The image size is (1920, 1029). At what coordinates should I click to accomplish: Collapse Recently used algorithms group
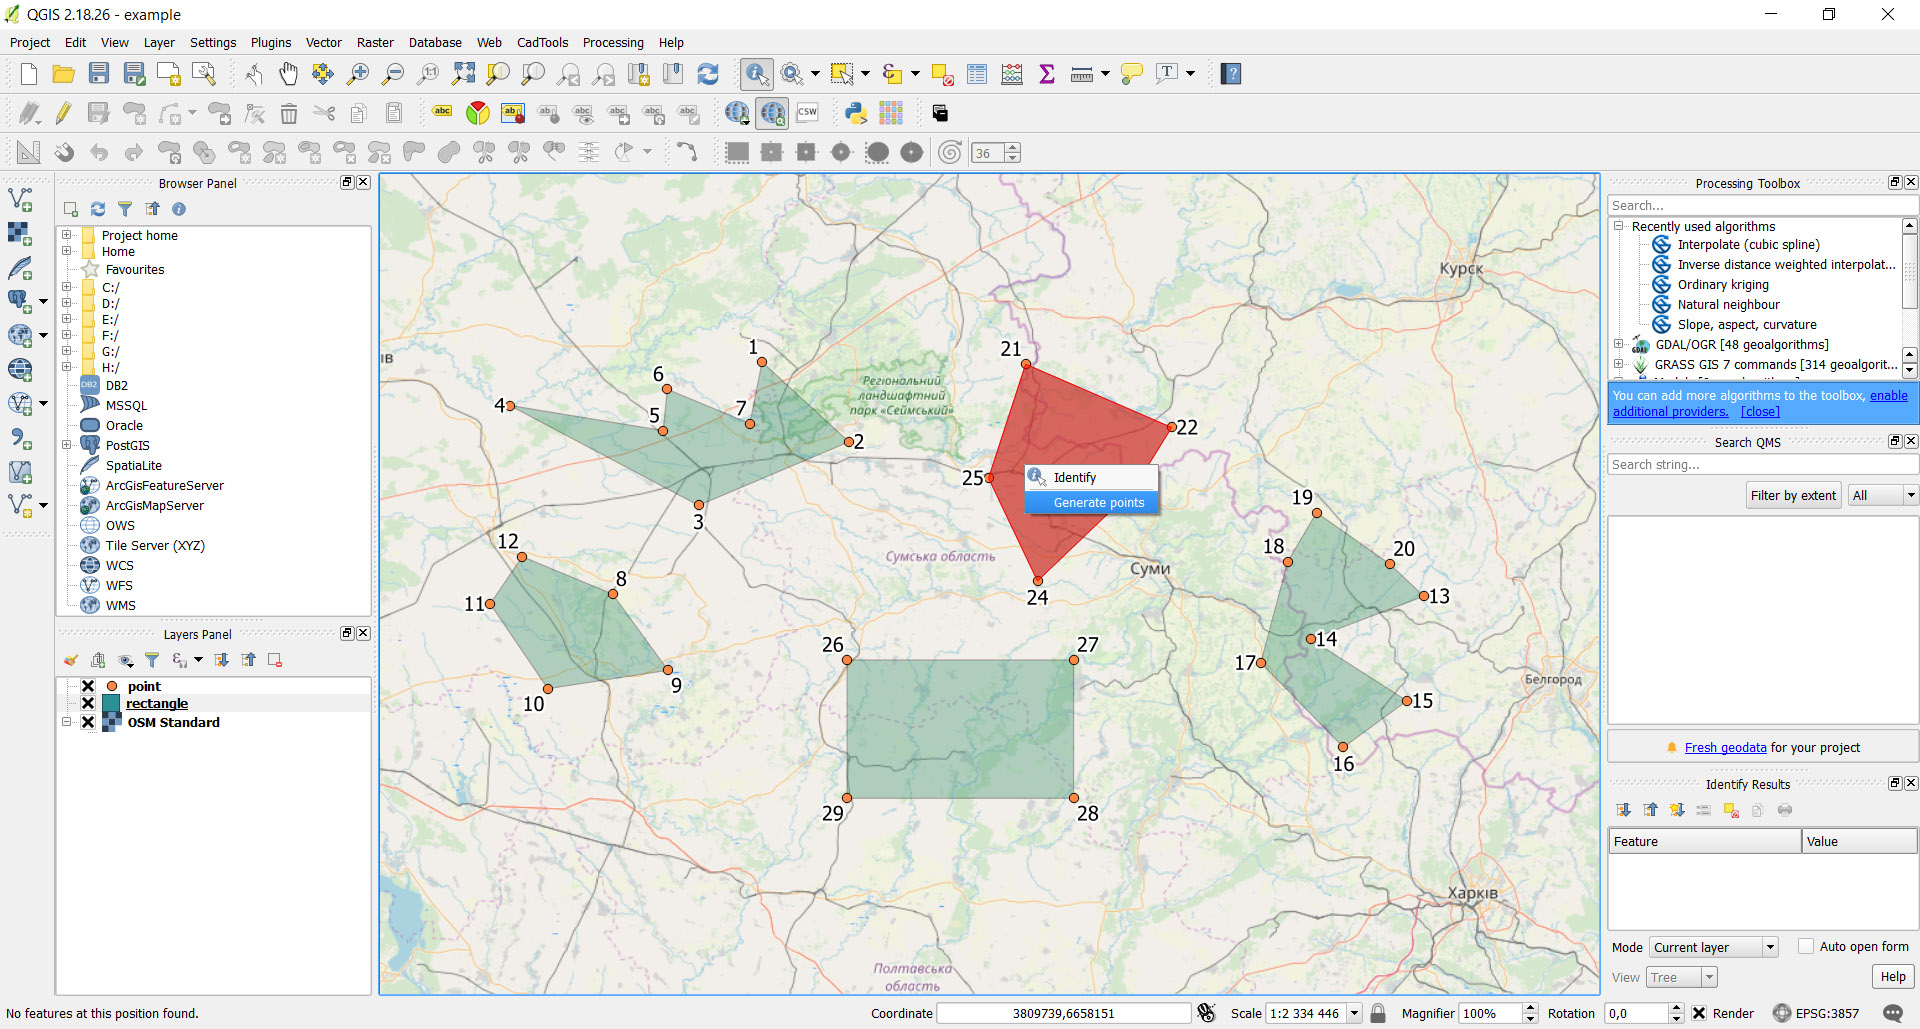[1619, 226]
